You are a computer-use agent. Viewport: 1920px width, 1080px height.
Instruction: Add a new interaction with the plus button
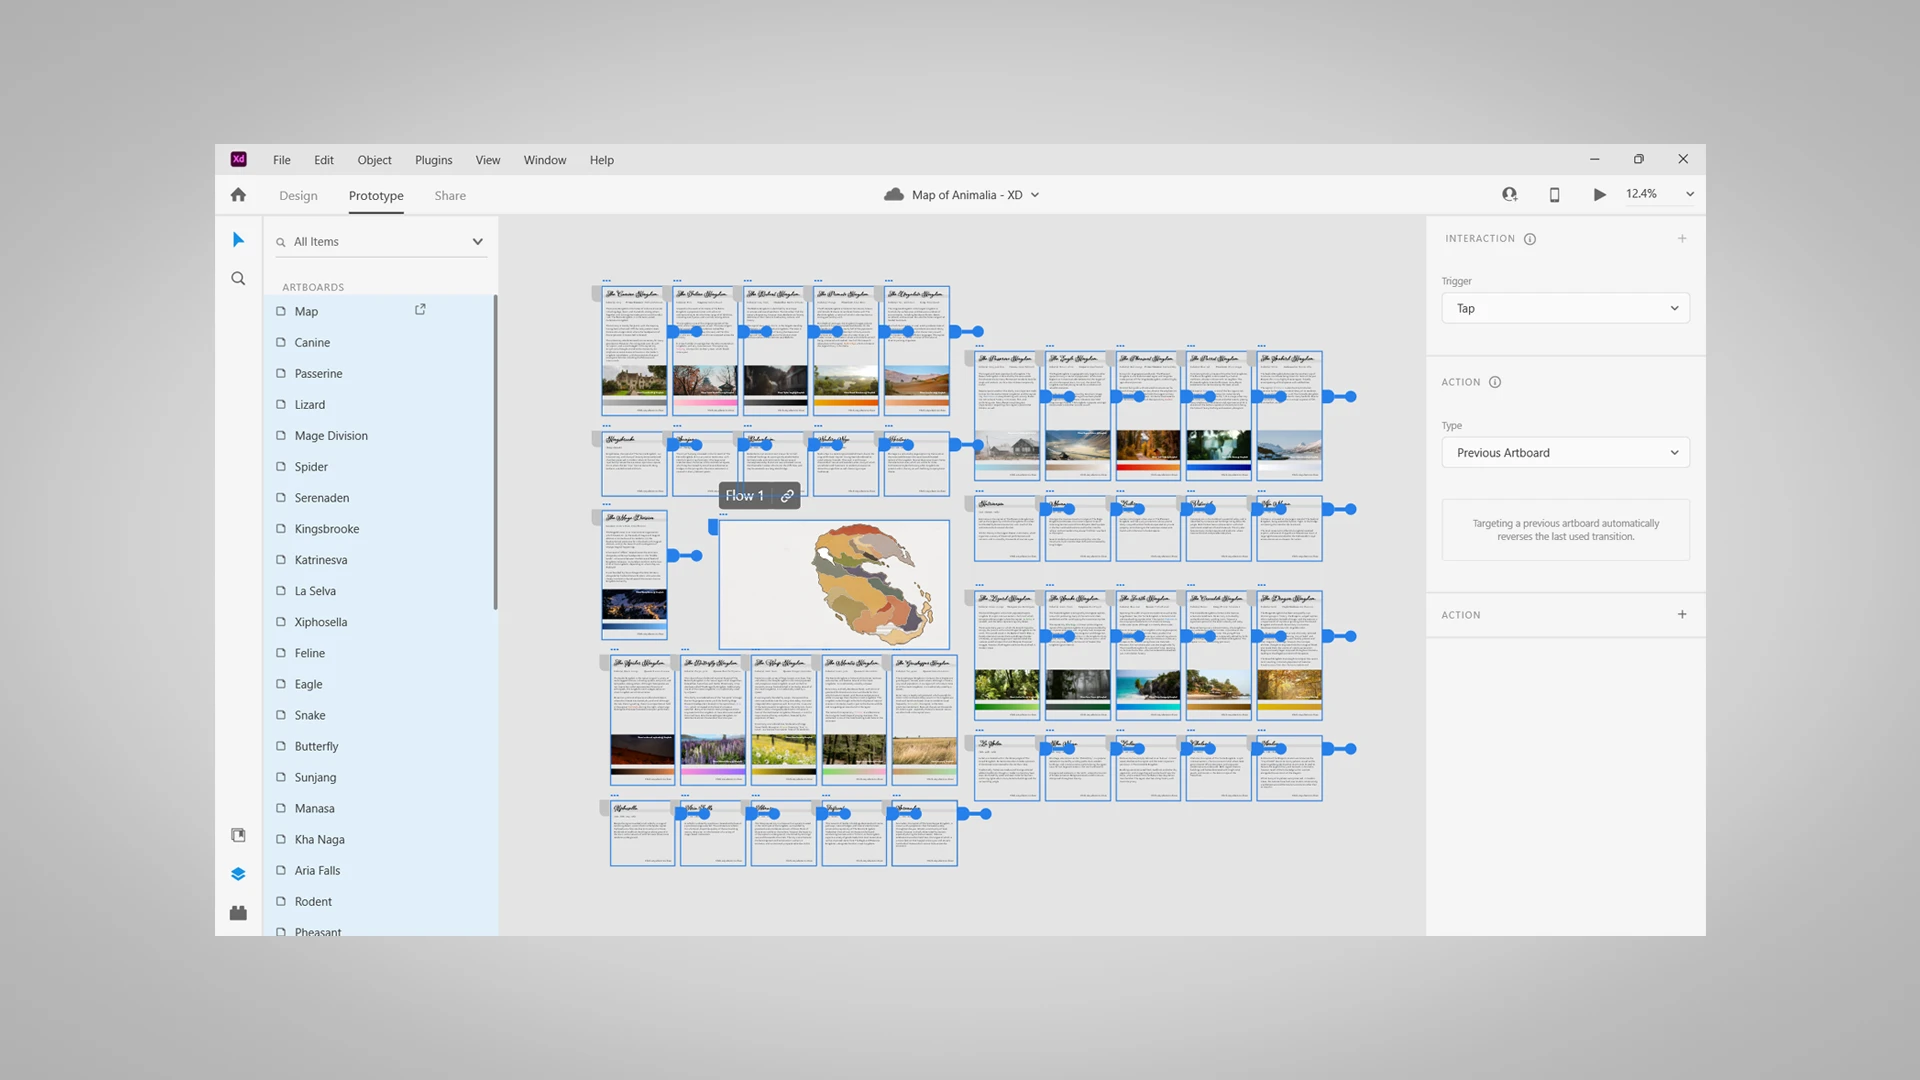click(x=1682, y=238)
